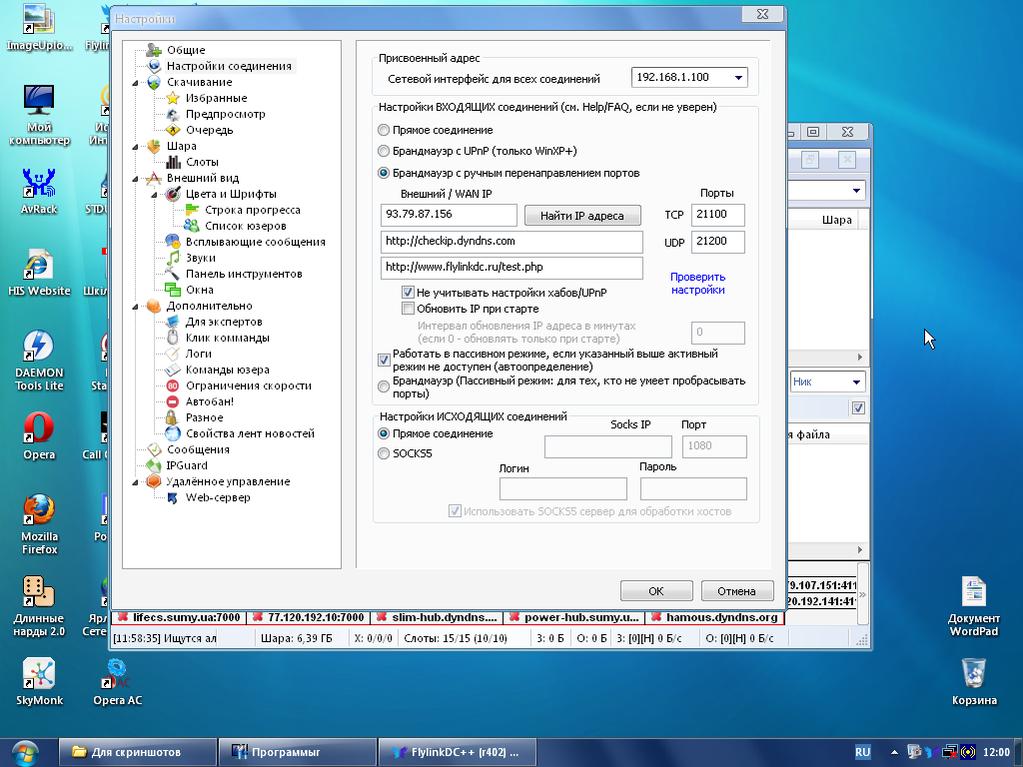Screen dimensions: 1023x767
Task: Collapse the Дополнительно tree node
Action: (136, 306)
